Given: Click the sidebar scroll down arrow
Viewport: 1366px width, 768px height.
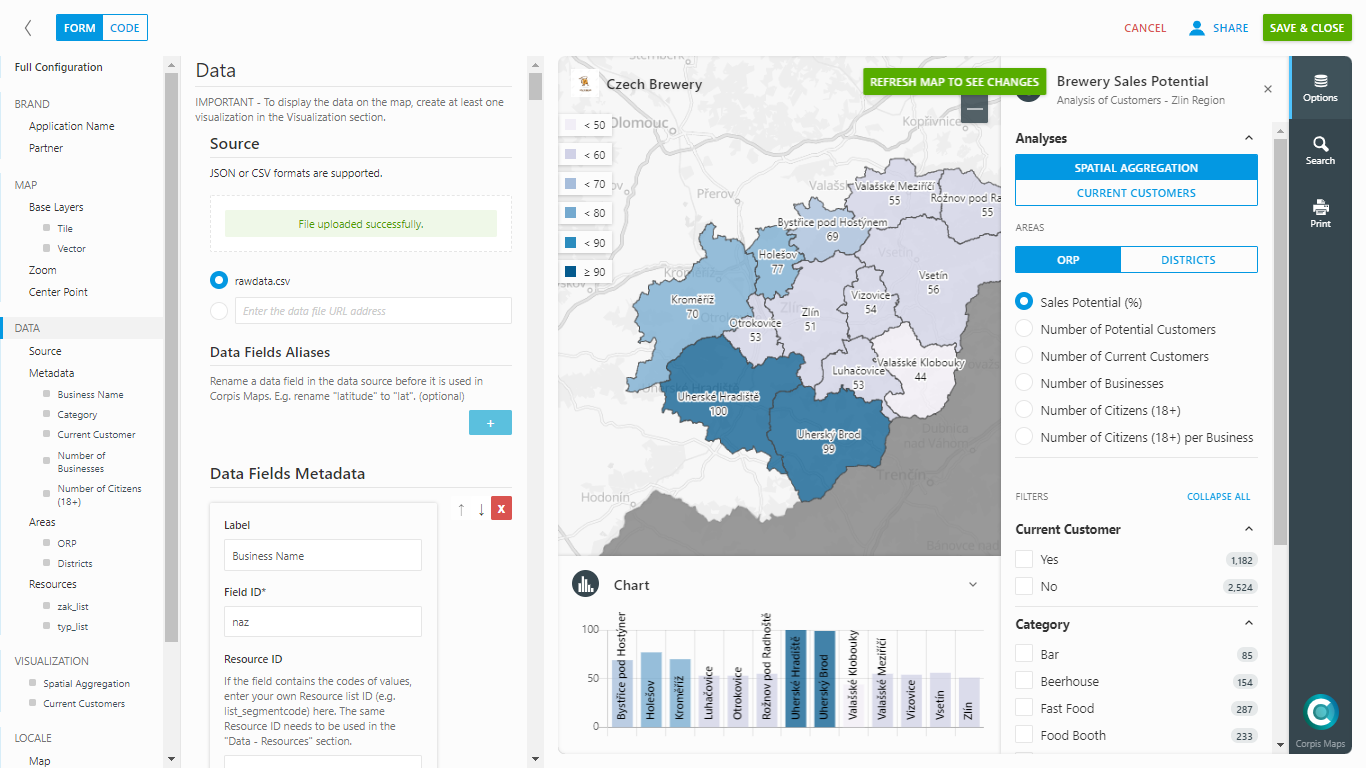Looking at the screenshot, I should tap(171, 760).
